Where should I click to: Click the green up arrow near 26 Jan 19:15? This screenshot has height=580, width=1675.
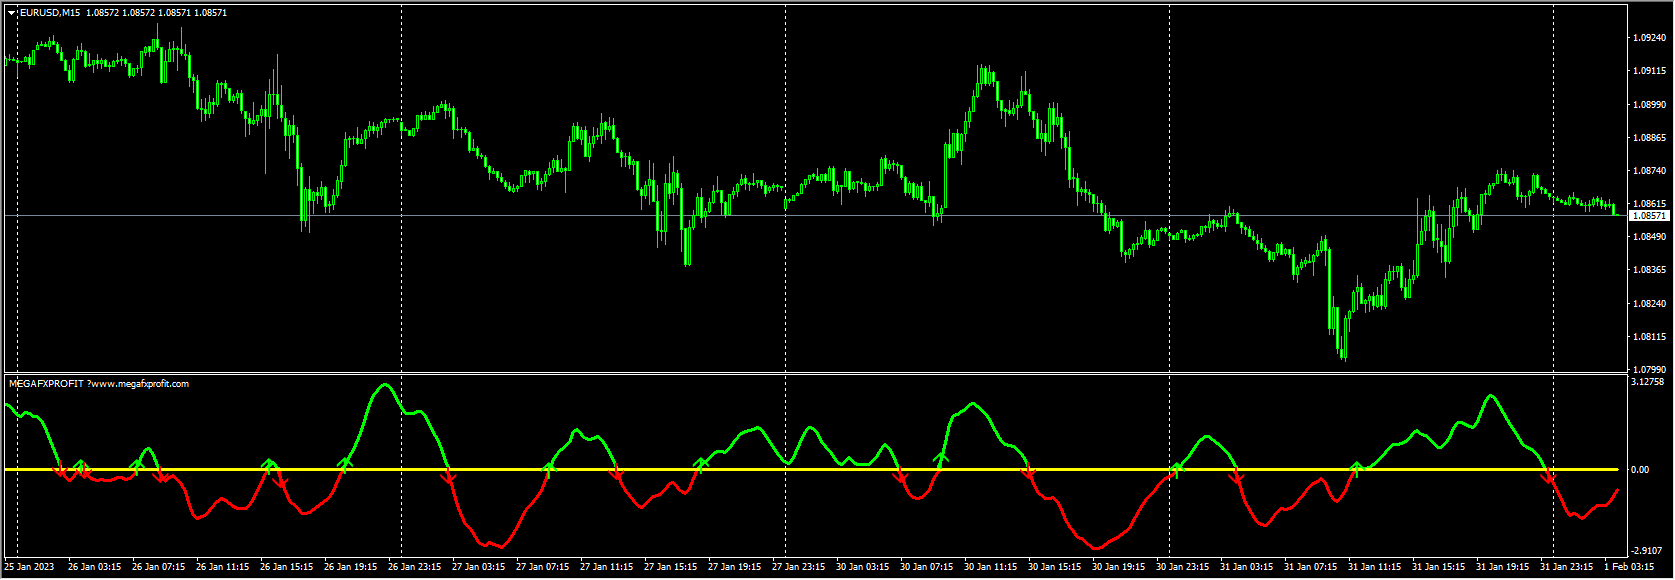click(x=346, y=462)
